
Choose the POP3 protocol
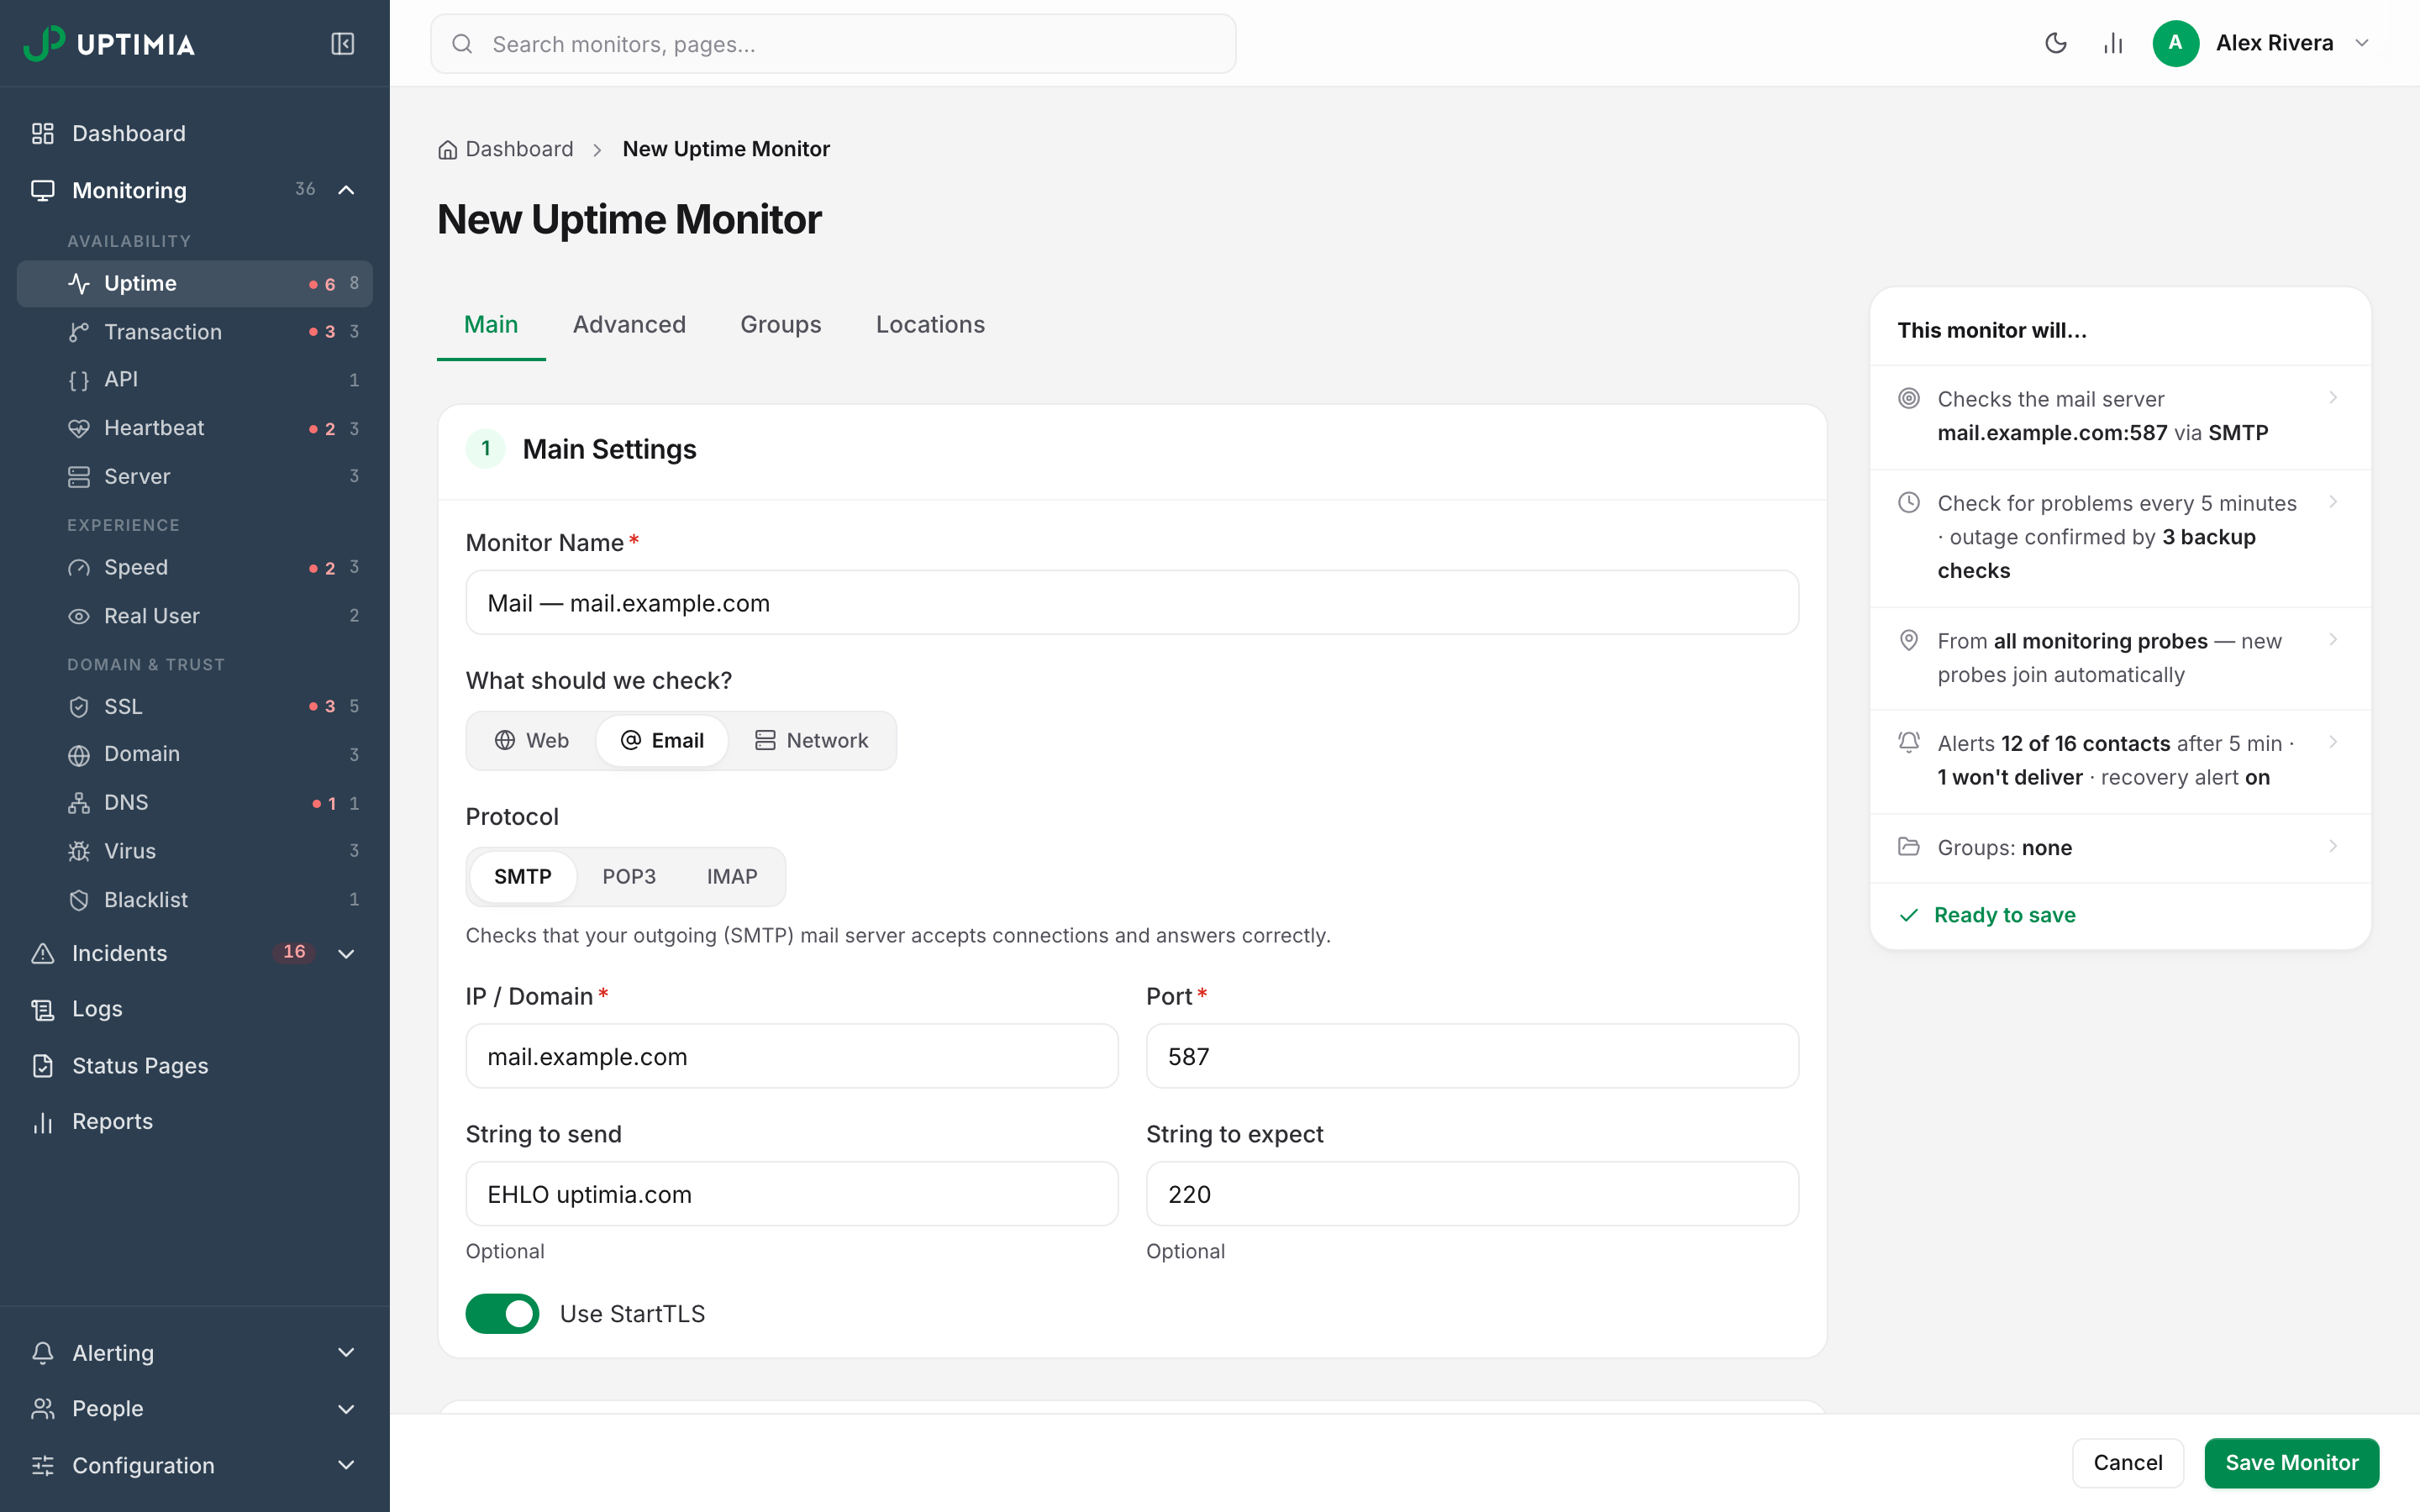point(629,877)
